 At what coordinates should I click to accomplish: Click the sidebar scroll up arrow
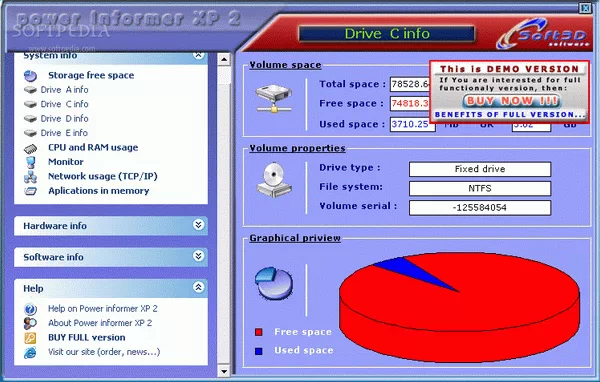click(x=224, y=59)
